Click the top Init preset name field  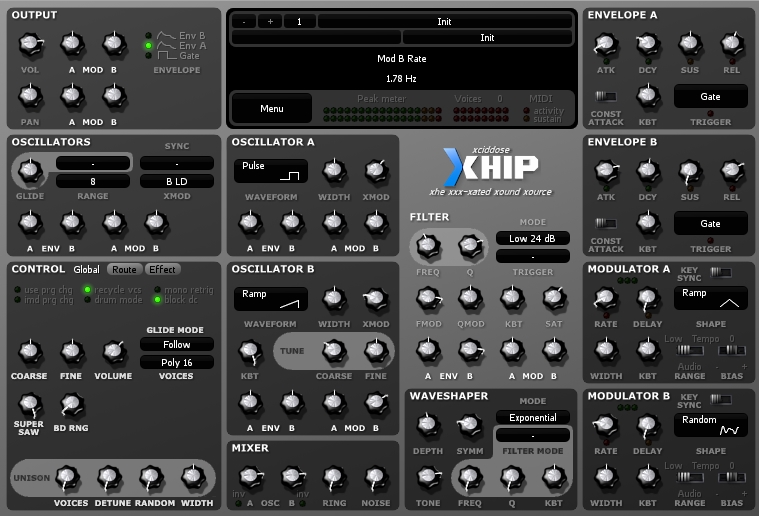pyautogui.click(x=444, y=21)
